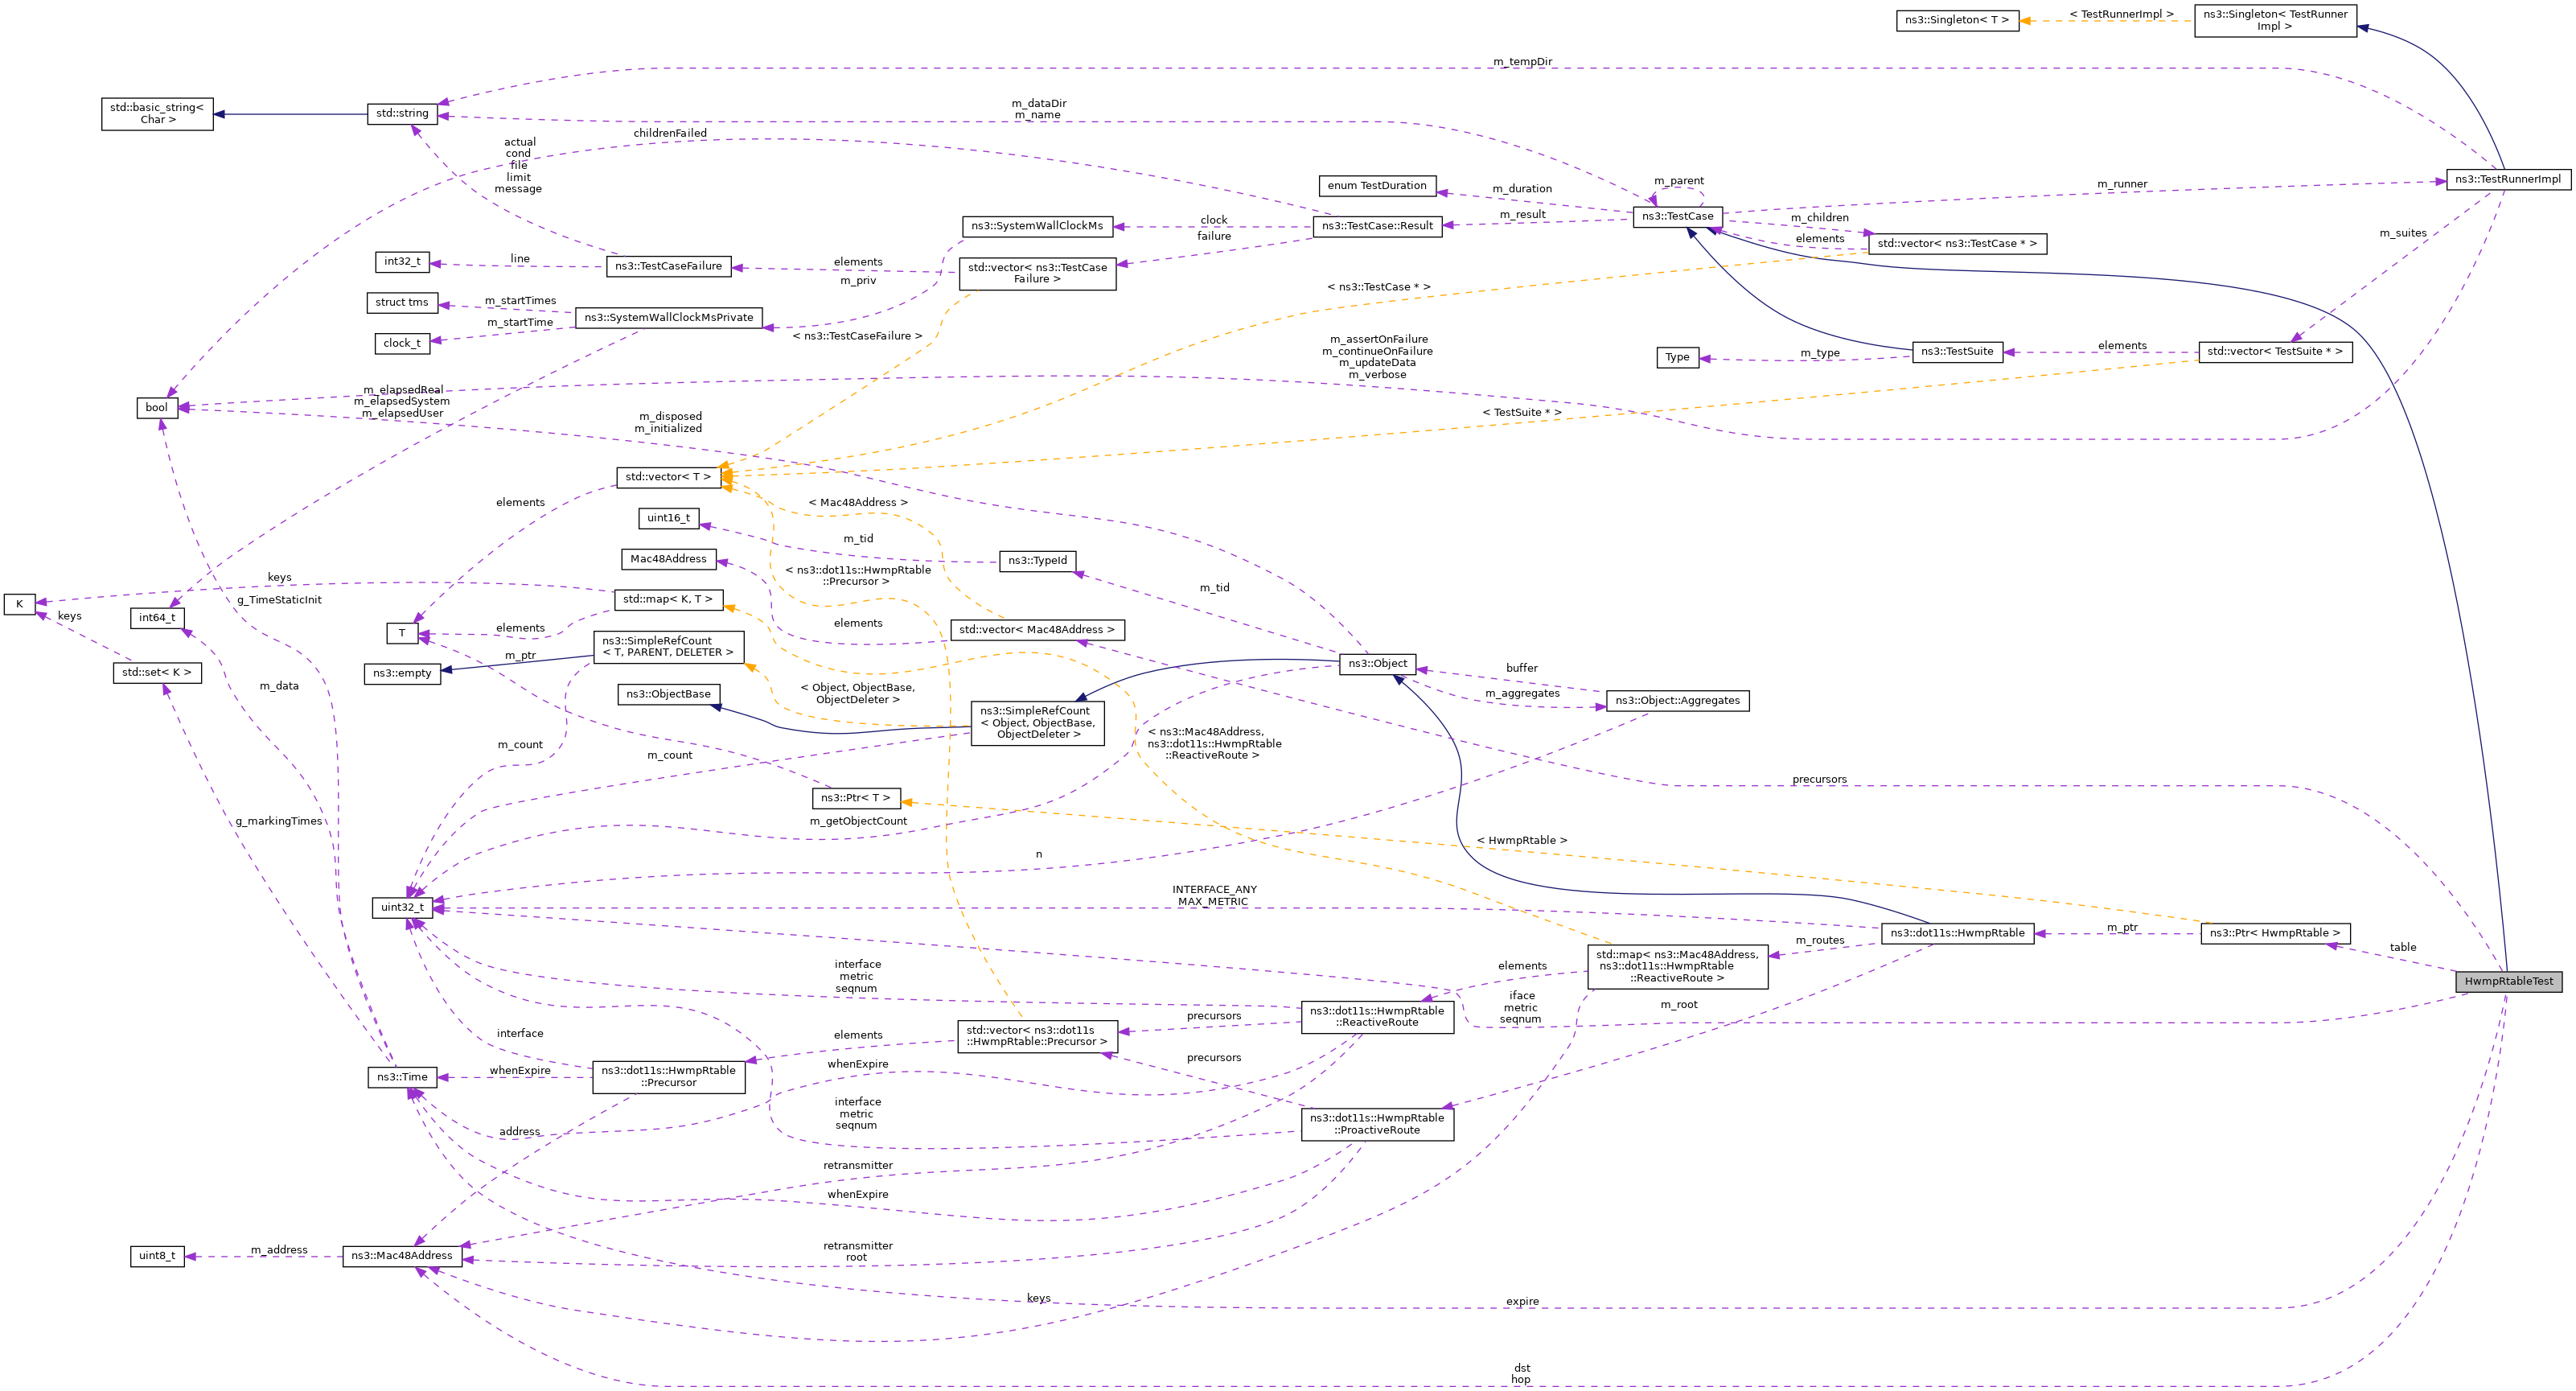
Task: Click the struct tms node
Action: tap(402, 302)
